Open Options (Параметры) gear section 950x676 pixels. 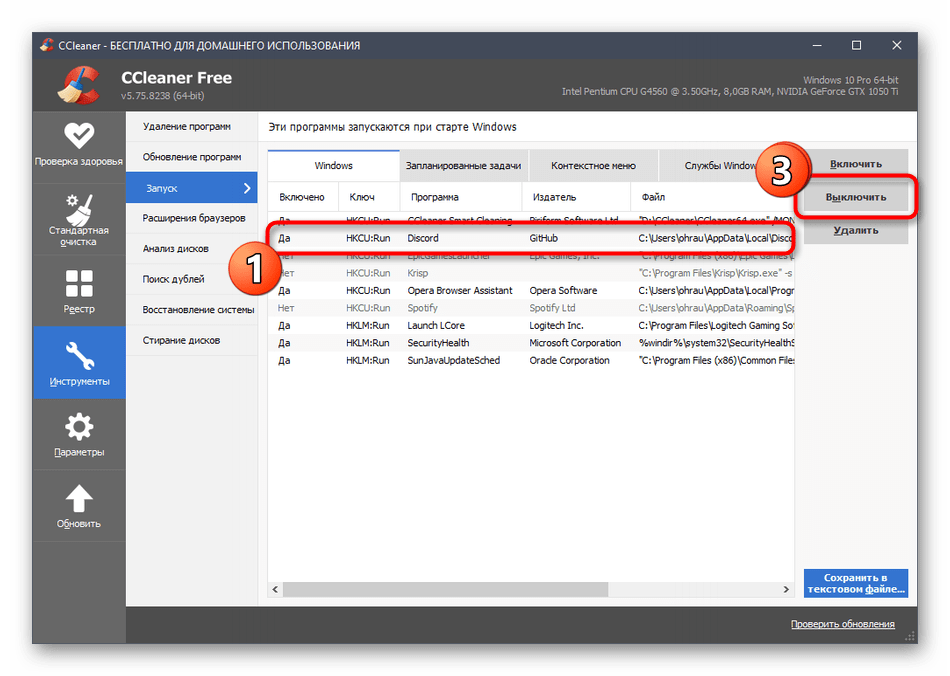[79, 434]
